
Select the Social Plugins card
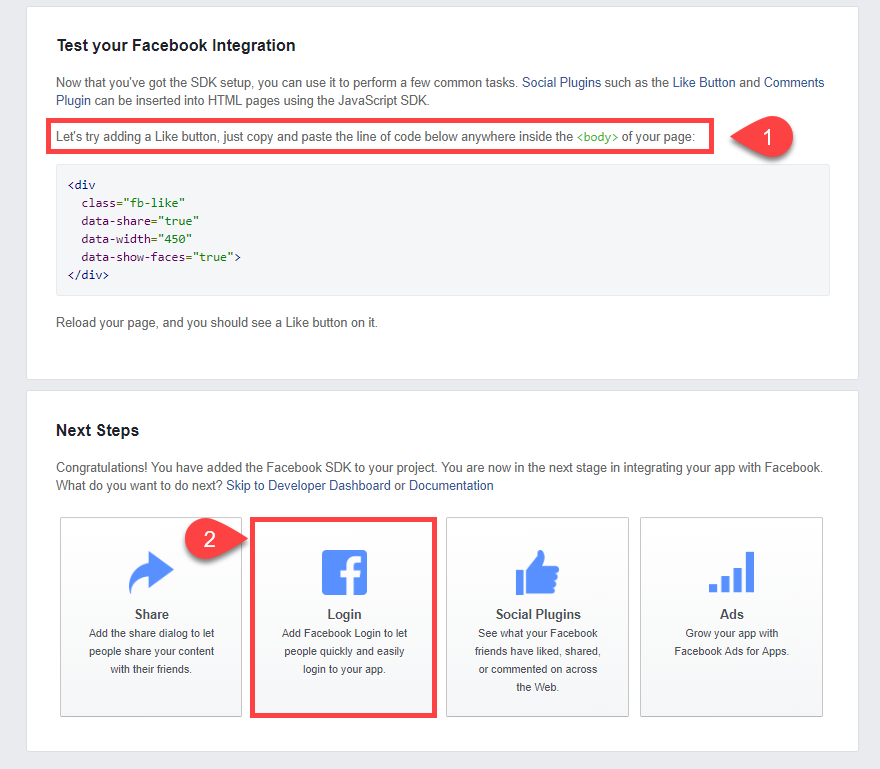click(x=537, y=617)
